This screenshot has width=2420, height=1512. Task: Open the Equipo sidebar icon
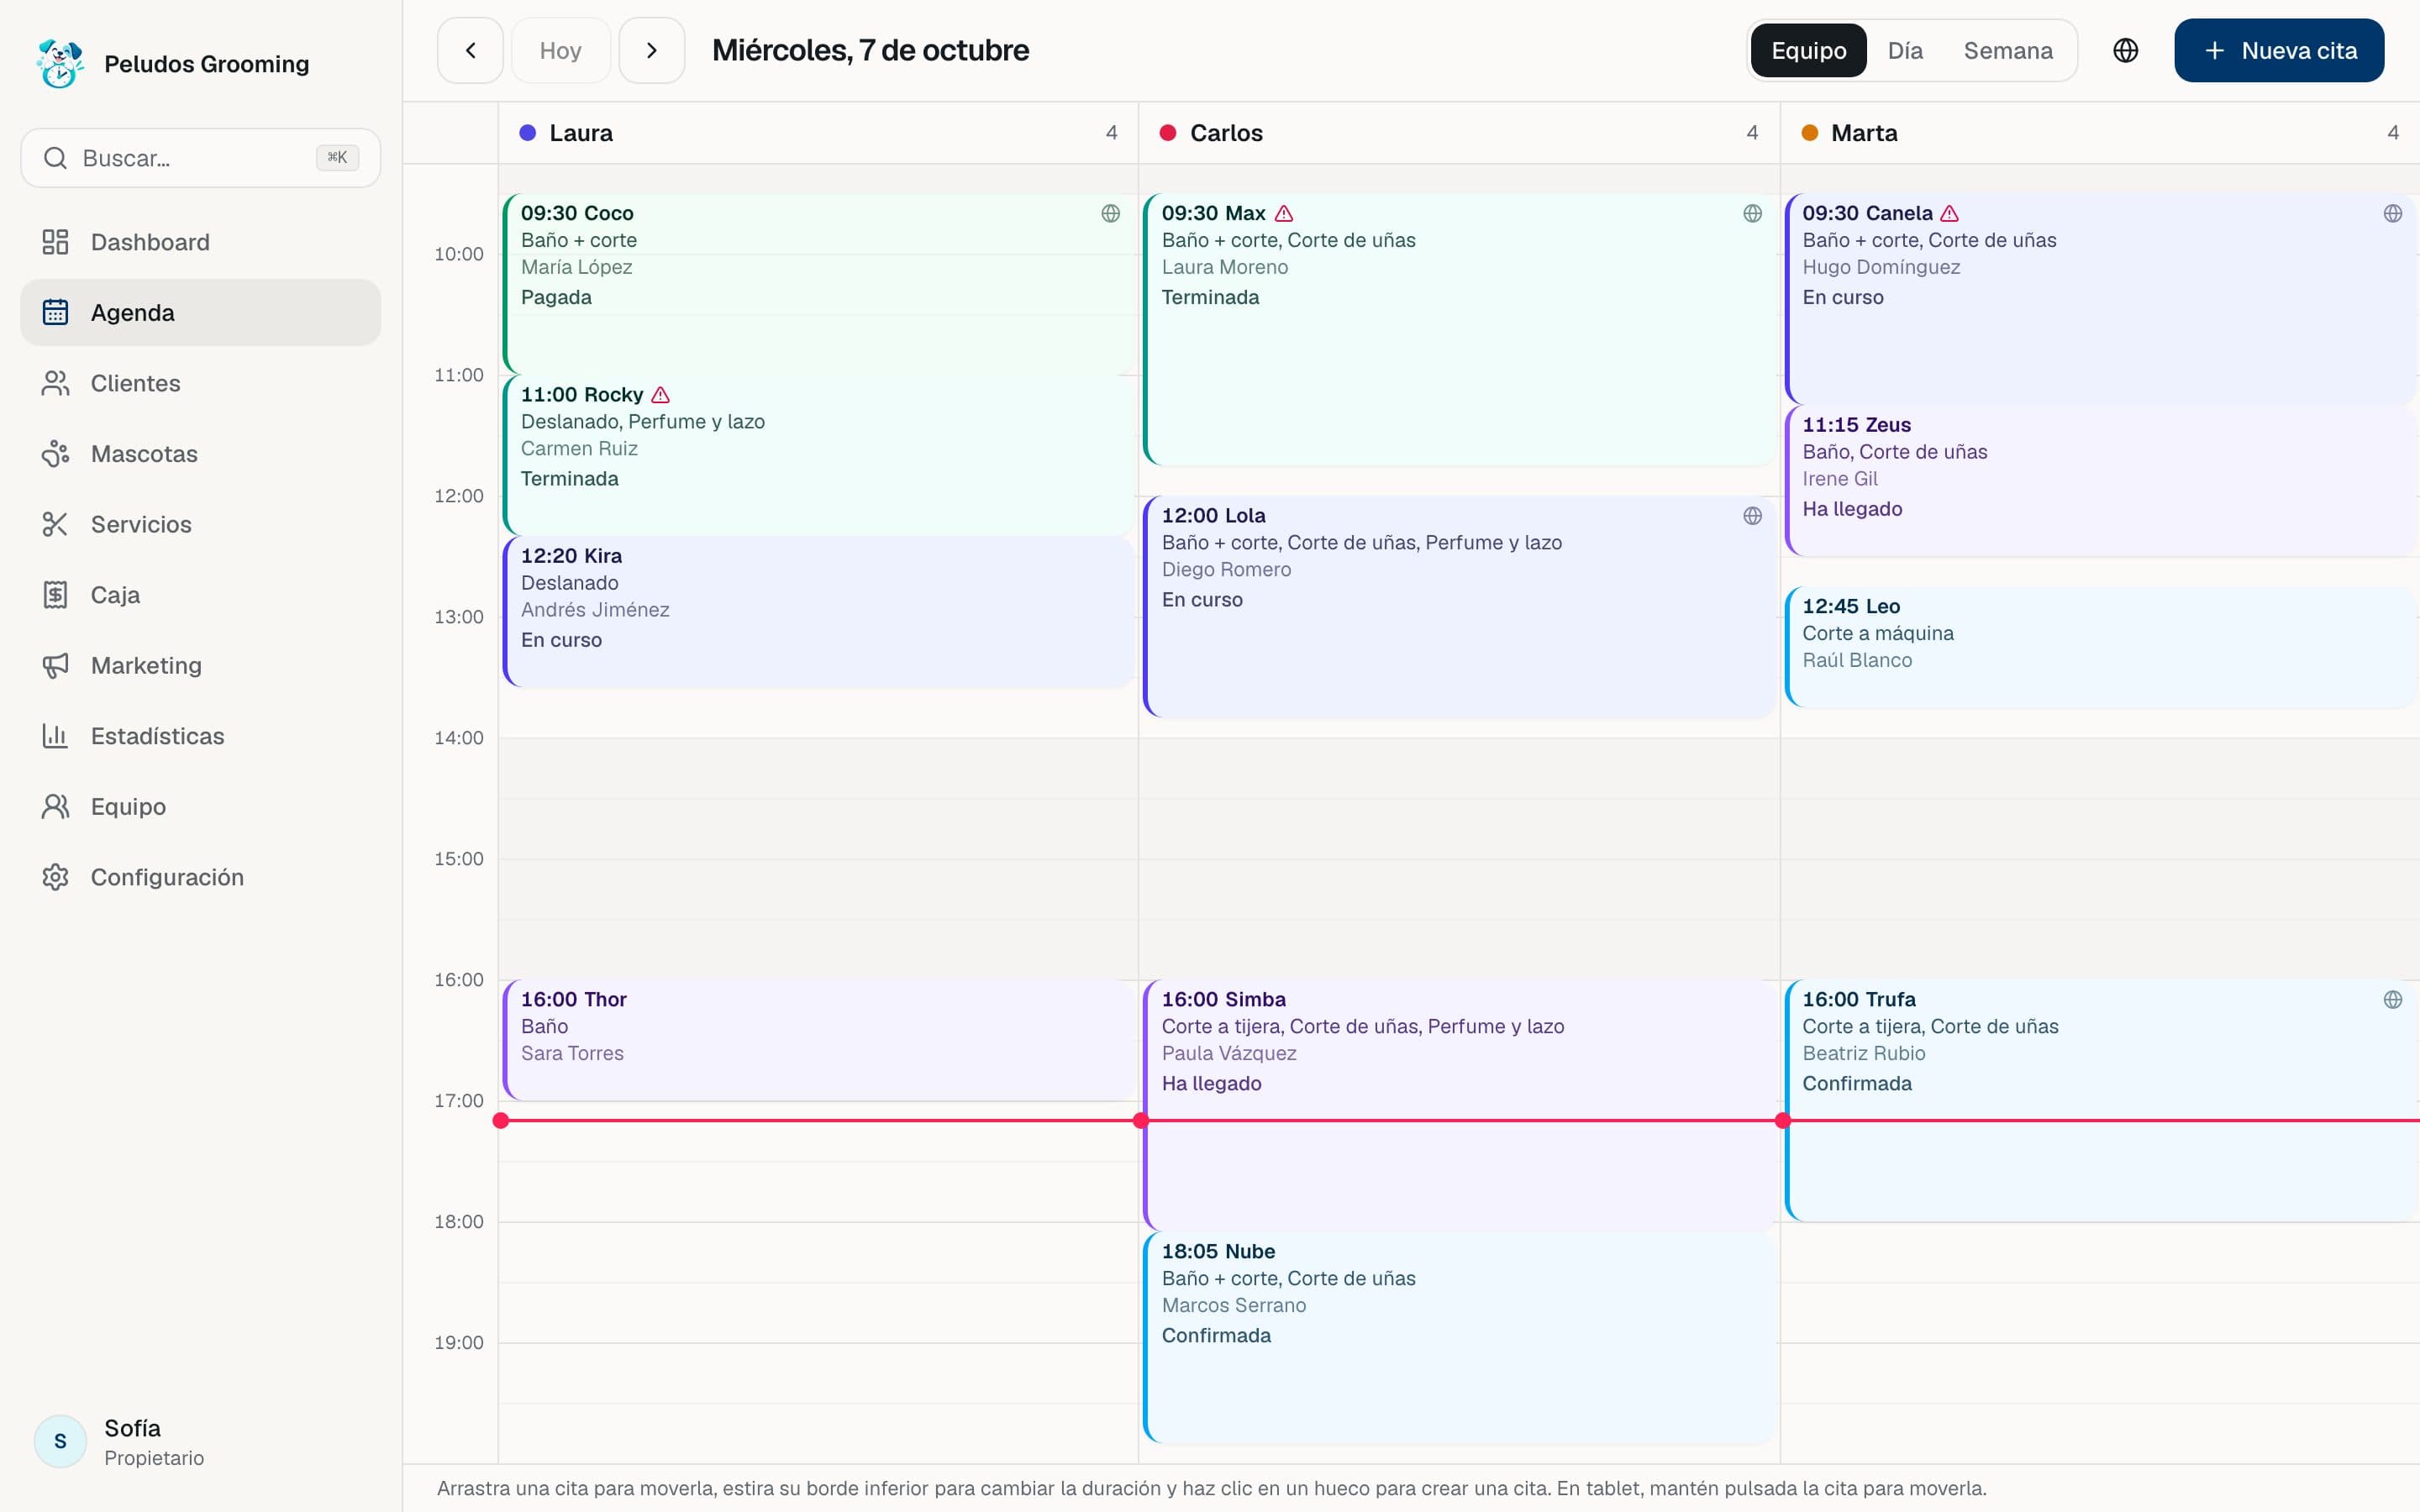pos(55,806)
